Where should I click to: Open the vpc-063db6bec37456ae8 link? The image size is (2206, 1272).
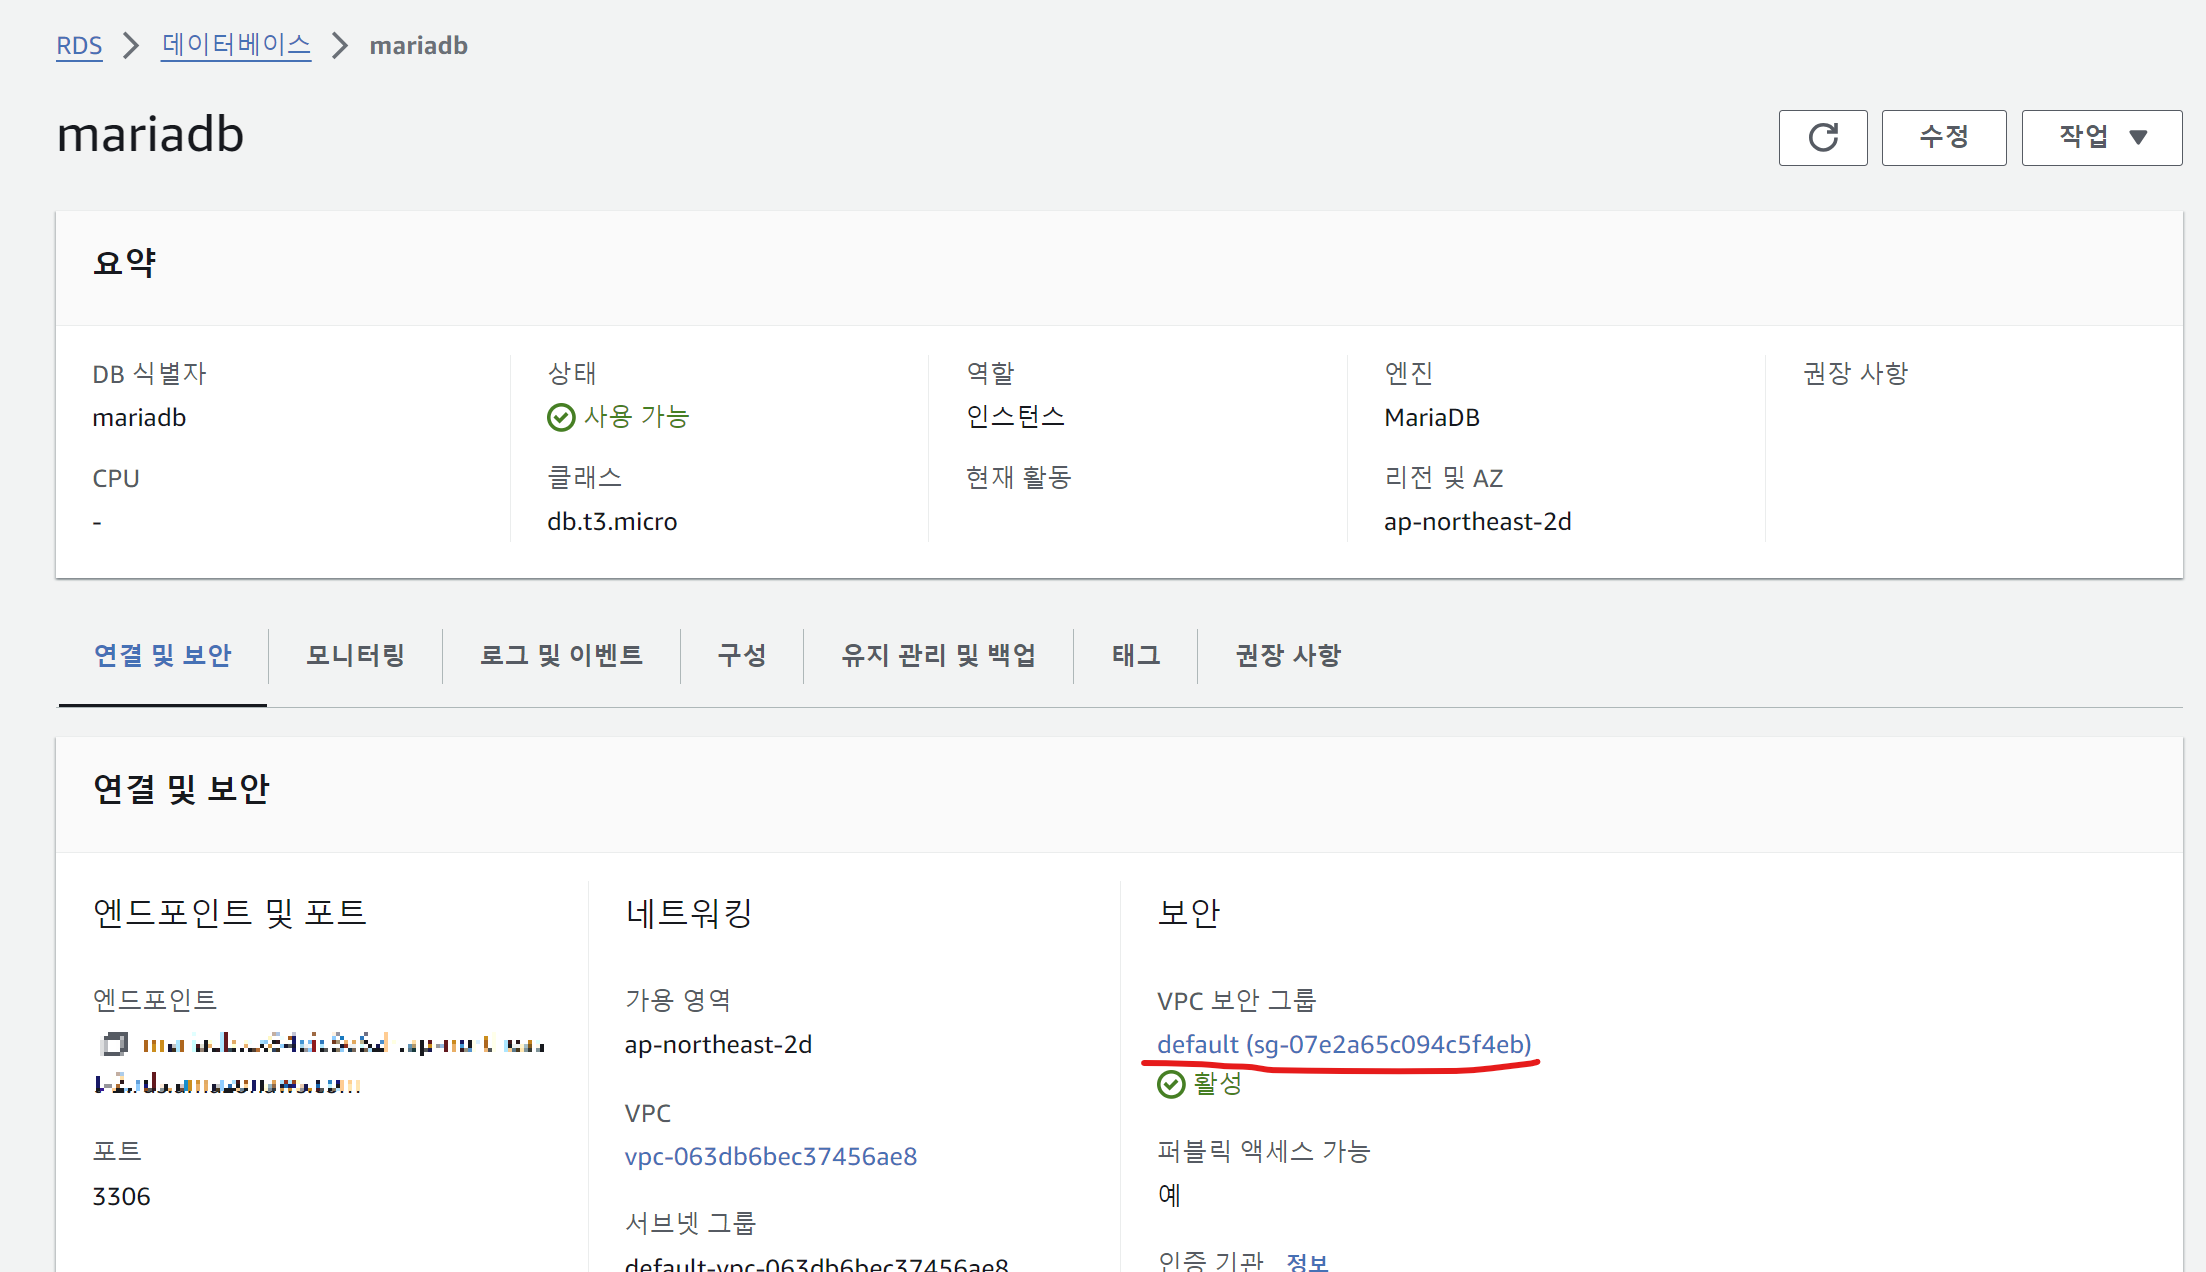[x=770, y=1156]
